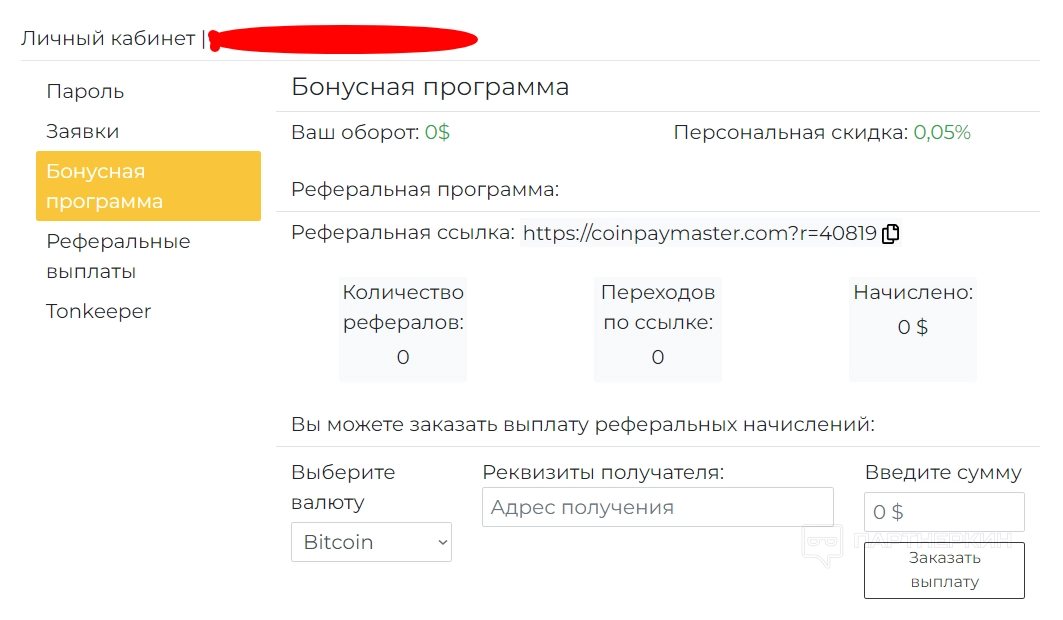Open the Пароль section in the sidebar
The width and height of the screenshot is (1063, 620).
pos(85,91)
